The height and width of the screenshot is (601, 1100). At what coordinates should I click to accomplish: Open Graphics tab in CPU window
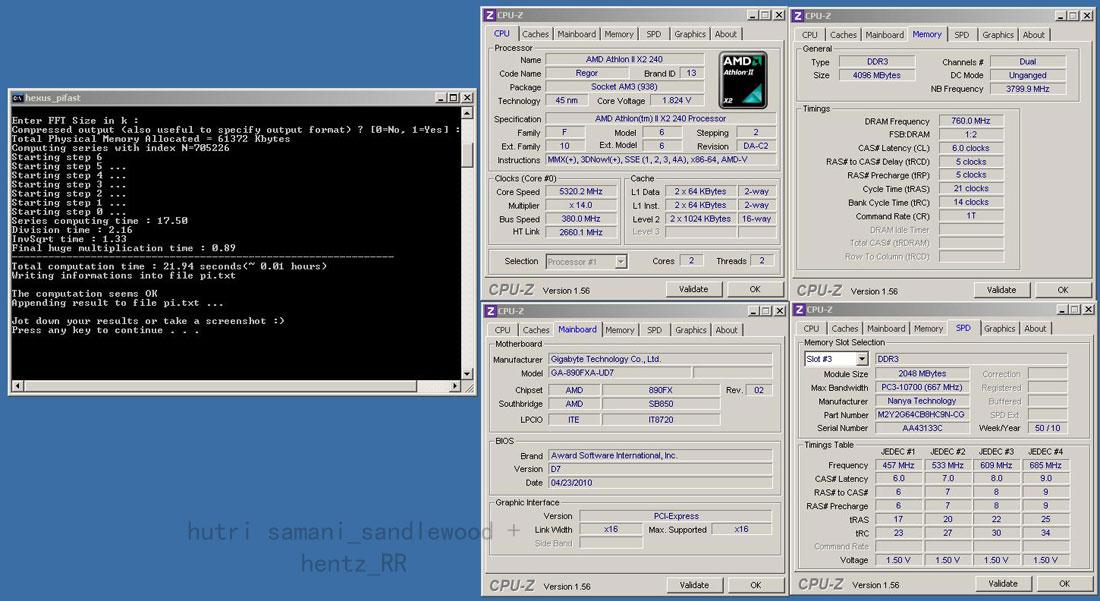click(690, 34)
